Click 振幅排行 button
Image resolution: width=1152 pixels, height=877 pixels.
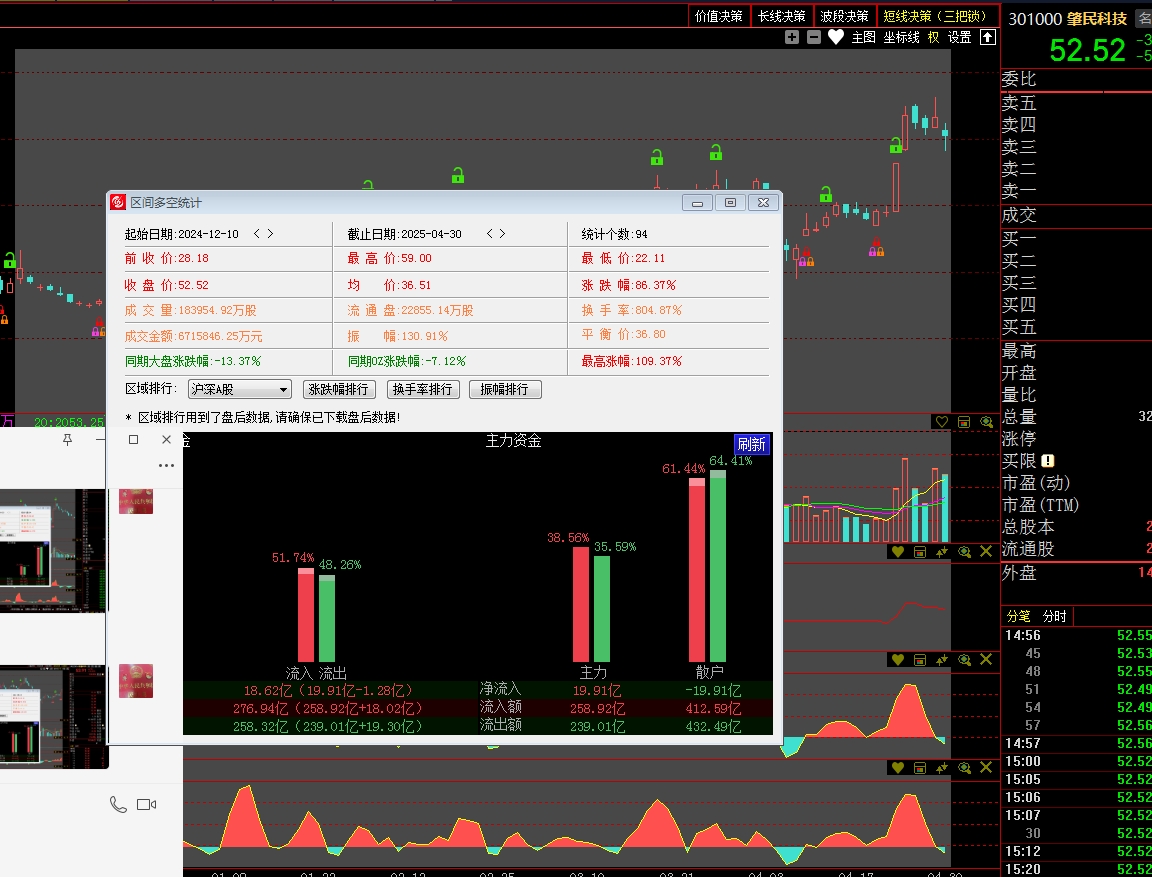[x=505, y=389]
